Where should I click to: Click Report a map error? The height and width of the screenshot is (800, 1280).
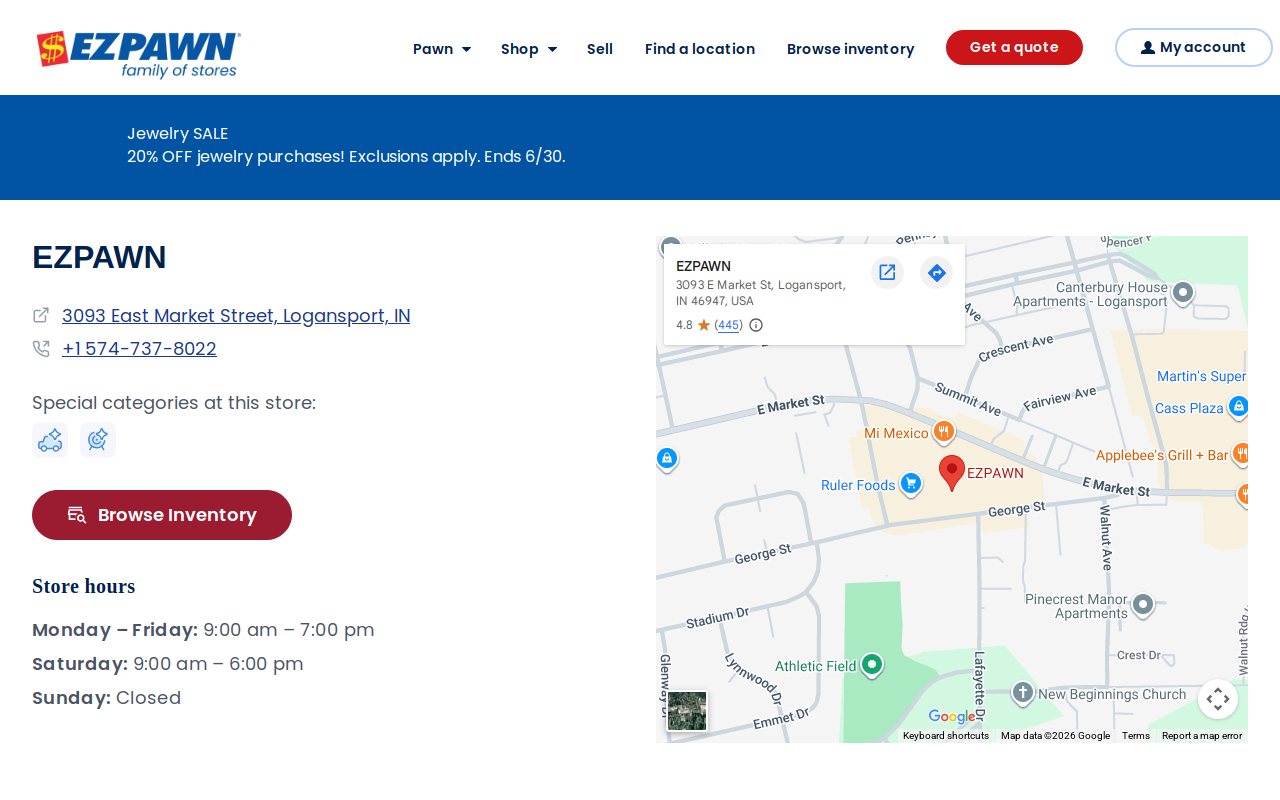coord(1202,736)
